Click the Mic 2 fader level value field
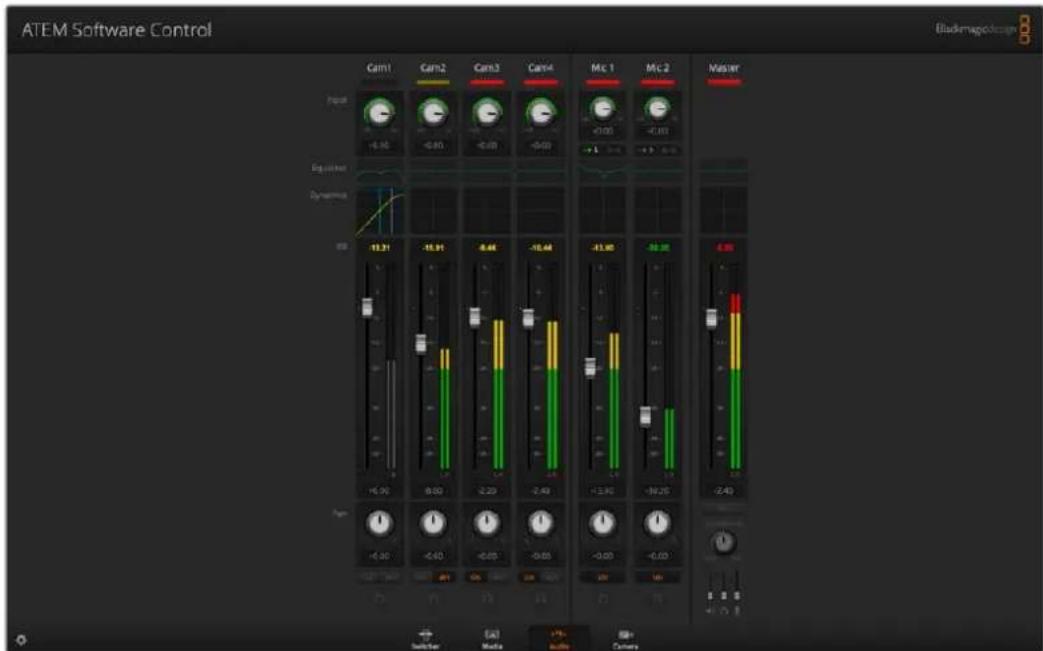The width and height of the screenshot is (1043, 651). pos(657,491)
